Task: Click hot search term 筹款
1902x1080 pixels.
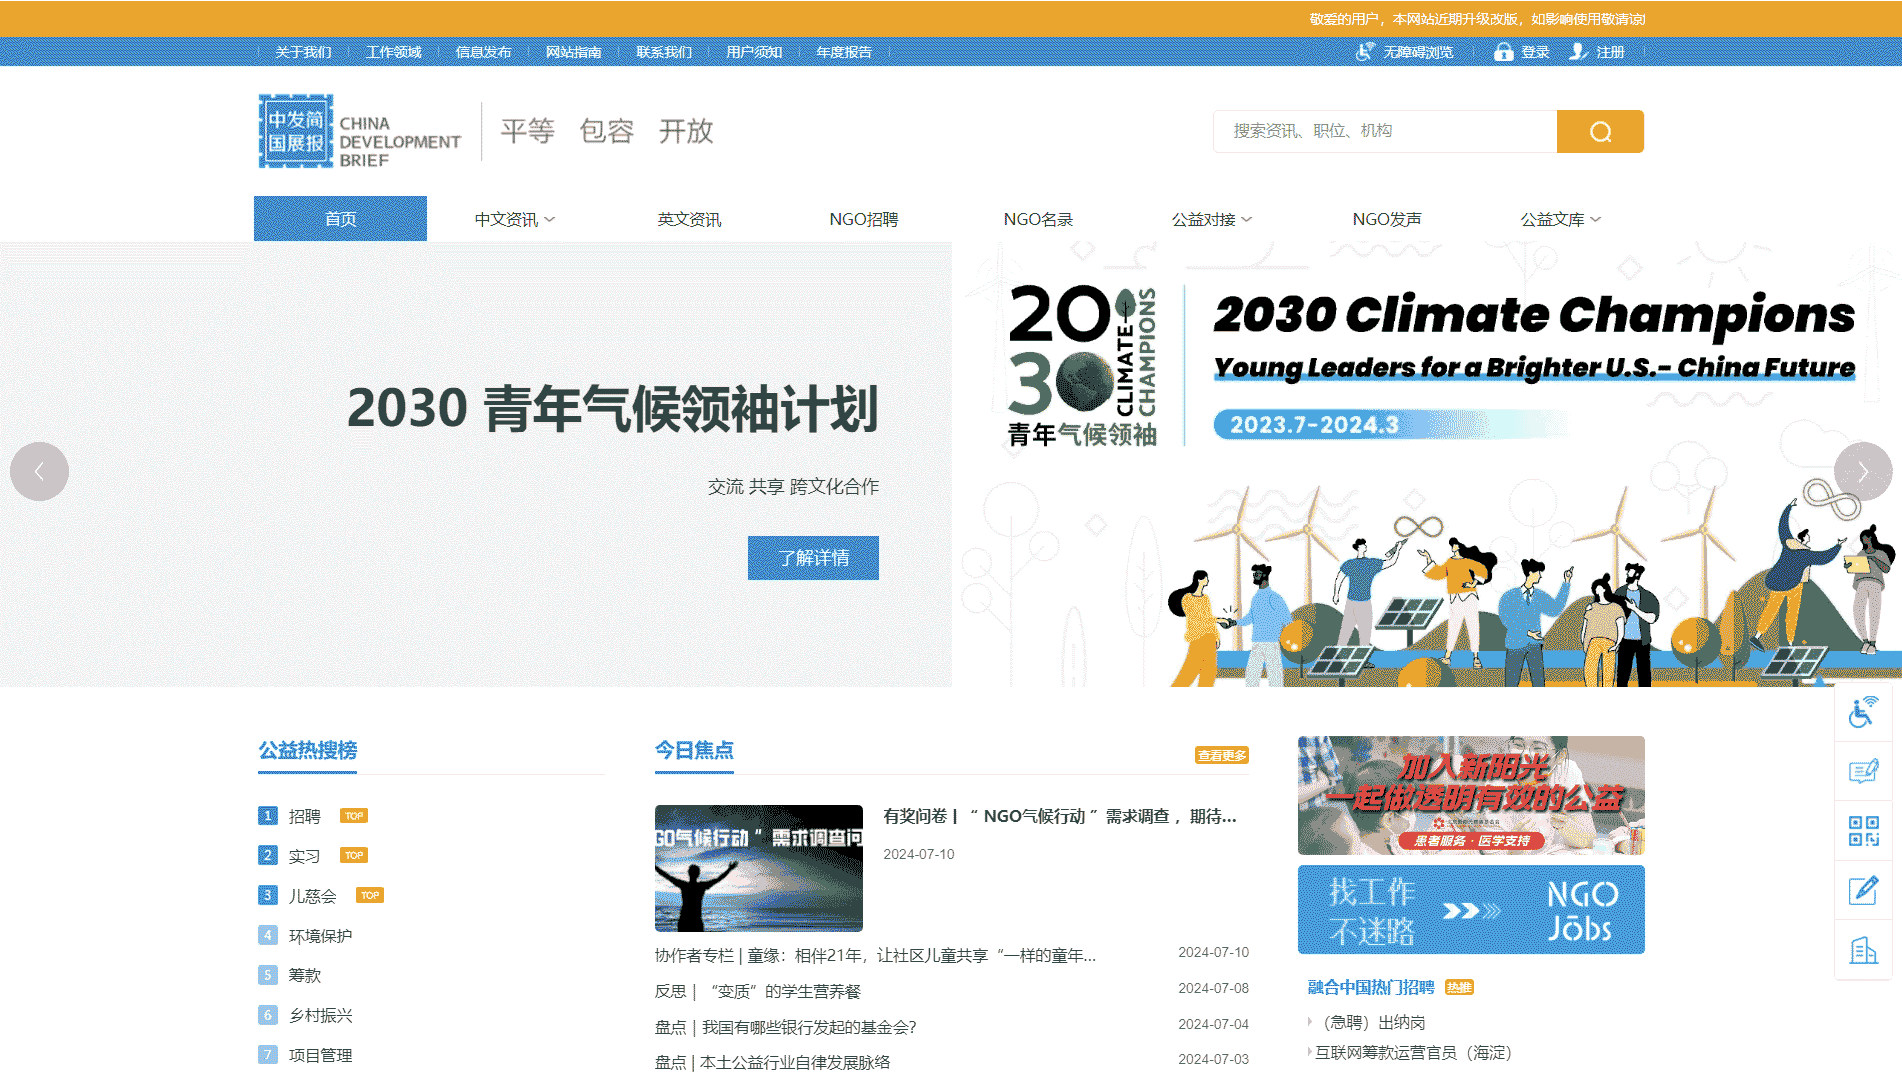Action: tap(305, 975)
